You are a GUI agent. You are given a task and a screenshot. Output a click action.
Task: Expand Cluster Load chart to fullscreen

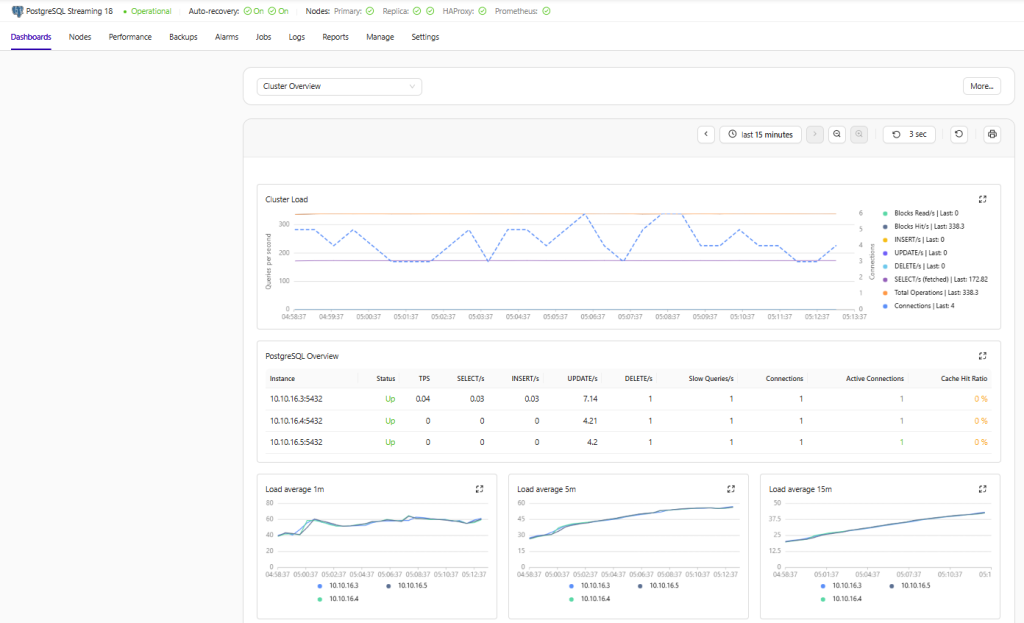point(982,199)
